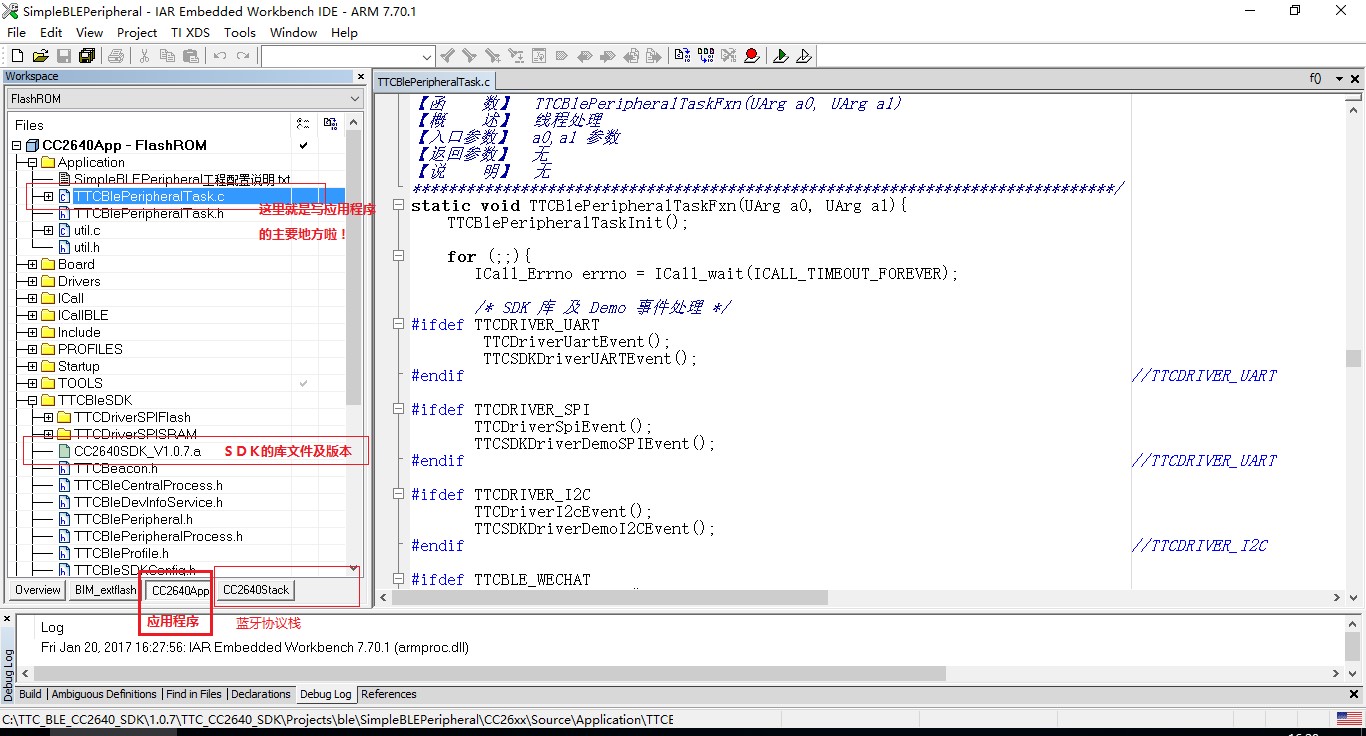
Task: Click the Find Next toolbar icon
Action: coord(469,56)
